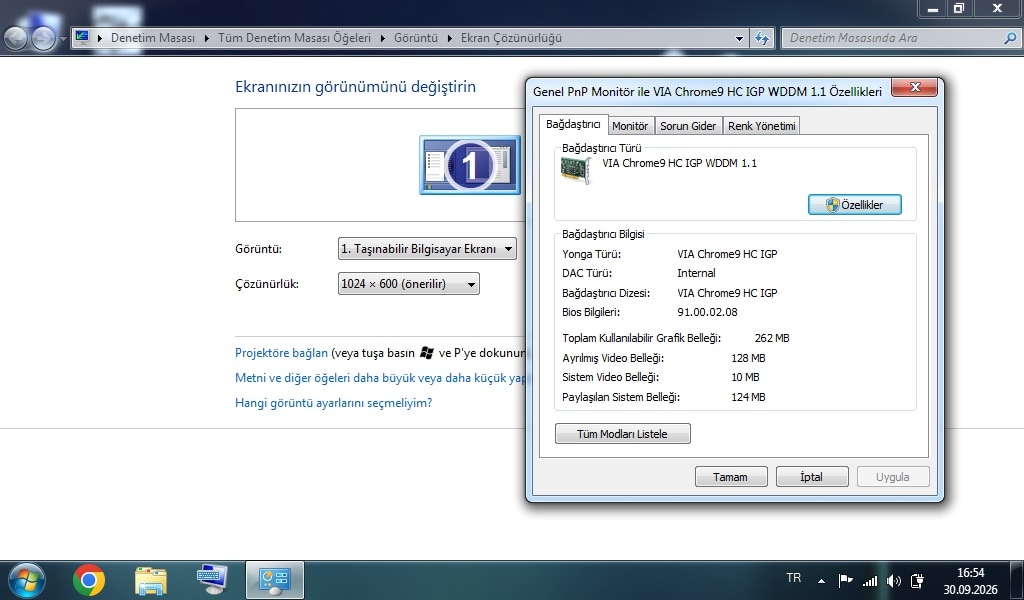This screenshot has width=1024, height=600.
Task: Select the monitor 1 display thumbnail
Action: pos(470,165)
